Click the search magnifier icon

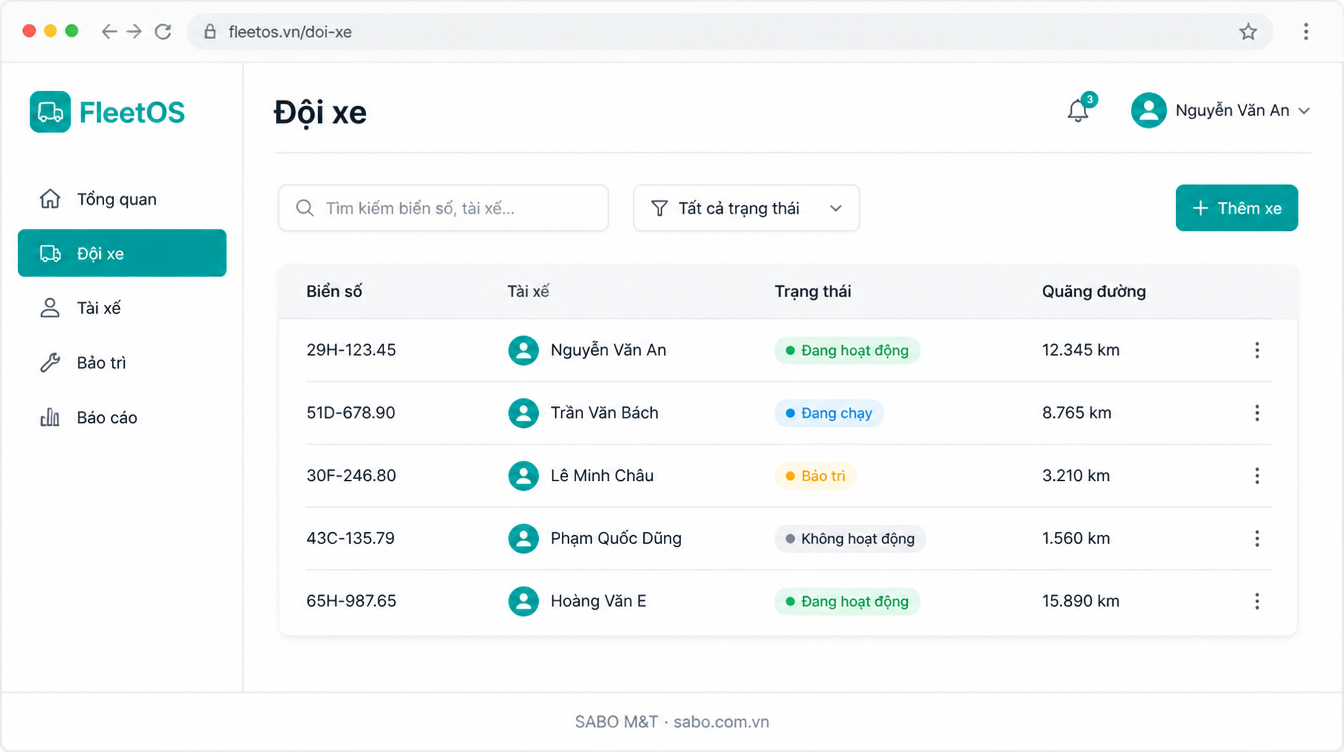pos(305,208)
